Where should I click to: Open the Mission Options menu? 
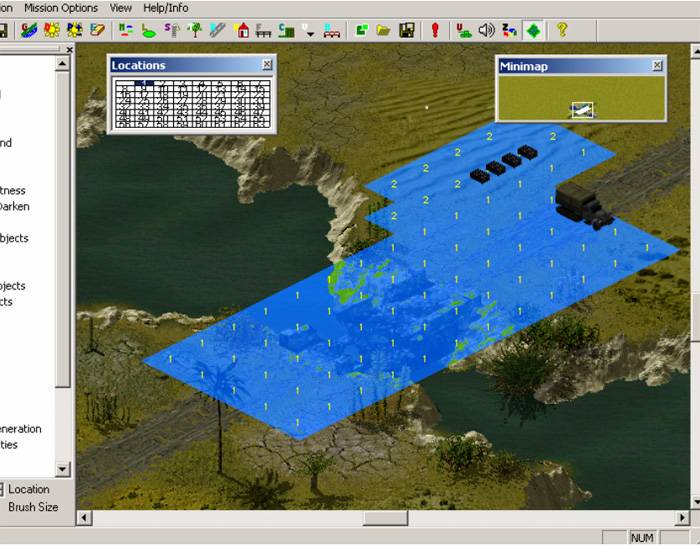pos(61,8)
